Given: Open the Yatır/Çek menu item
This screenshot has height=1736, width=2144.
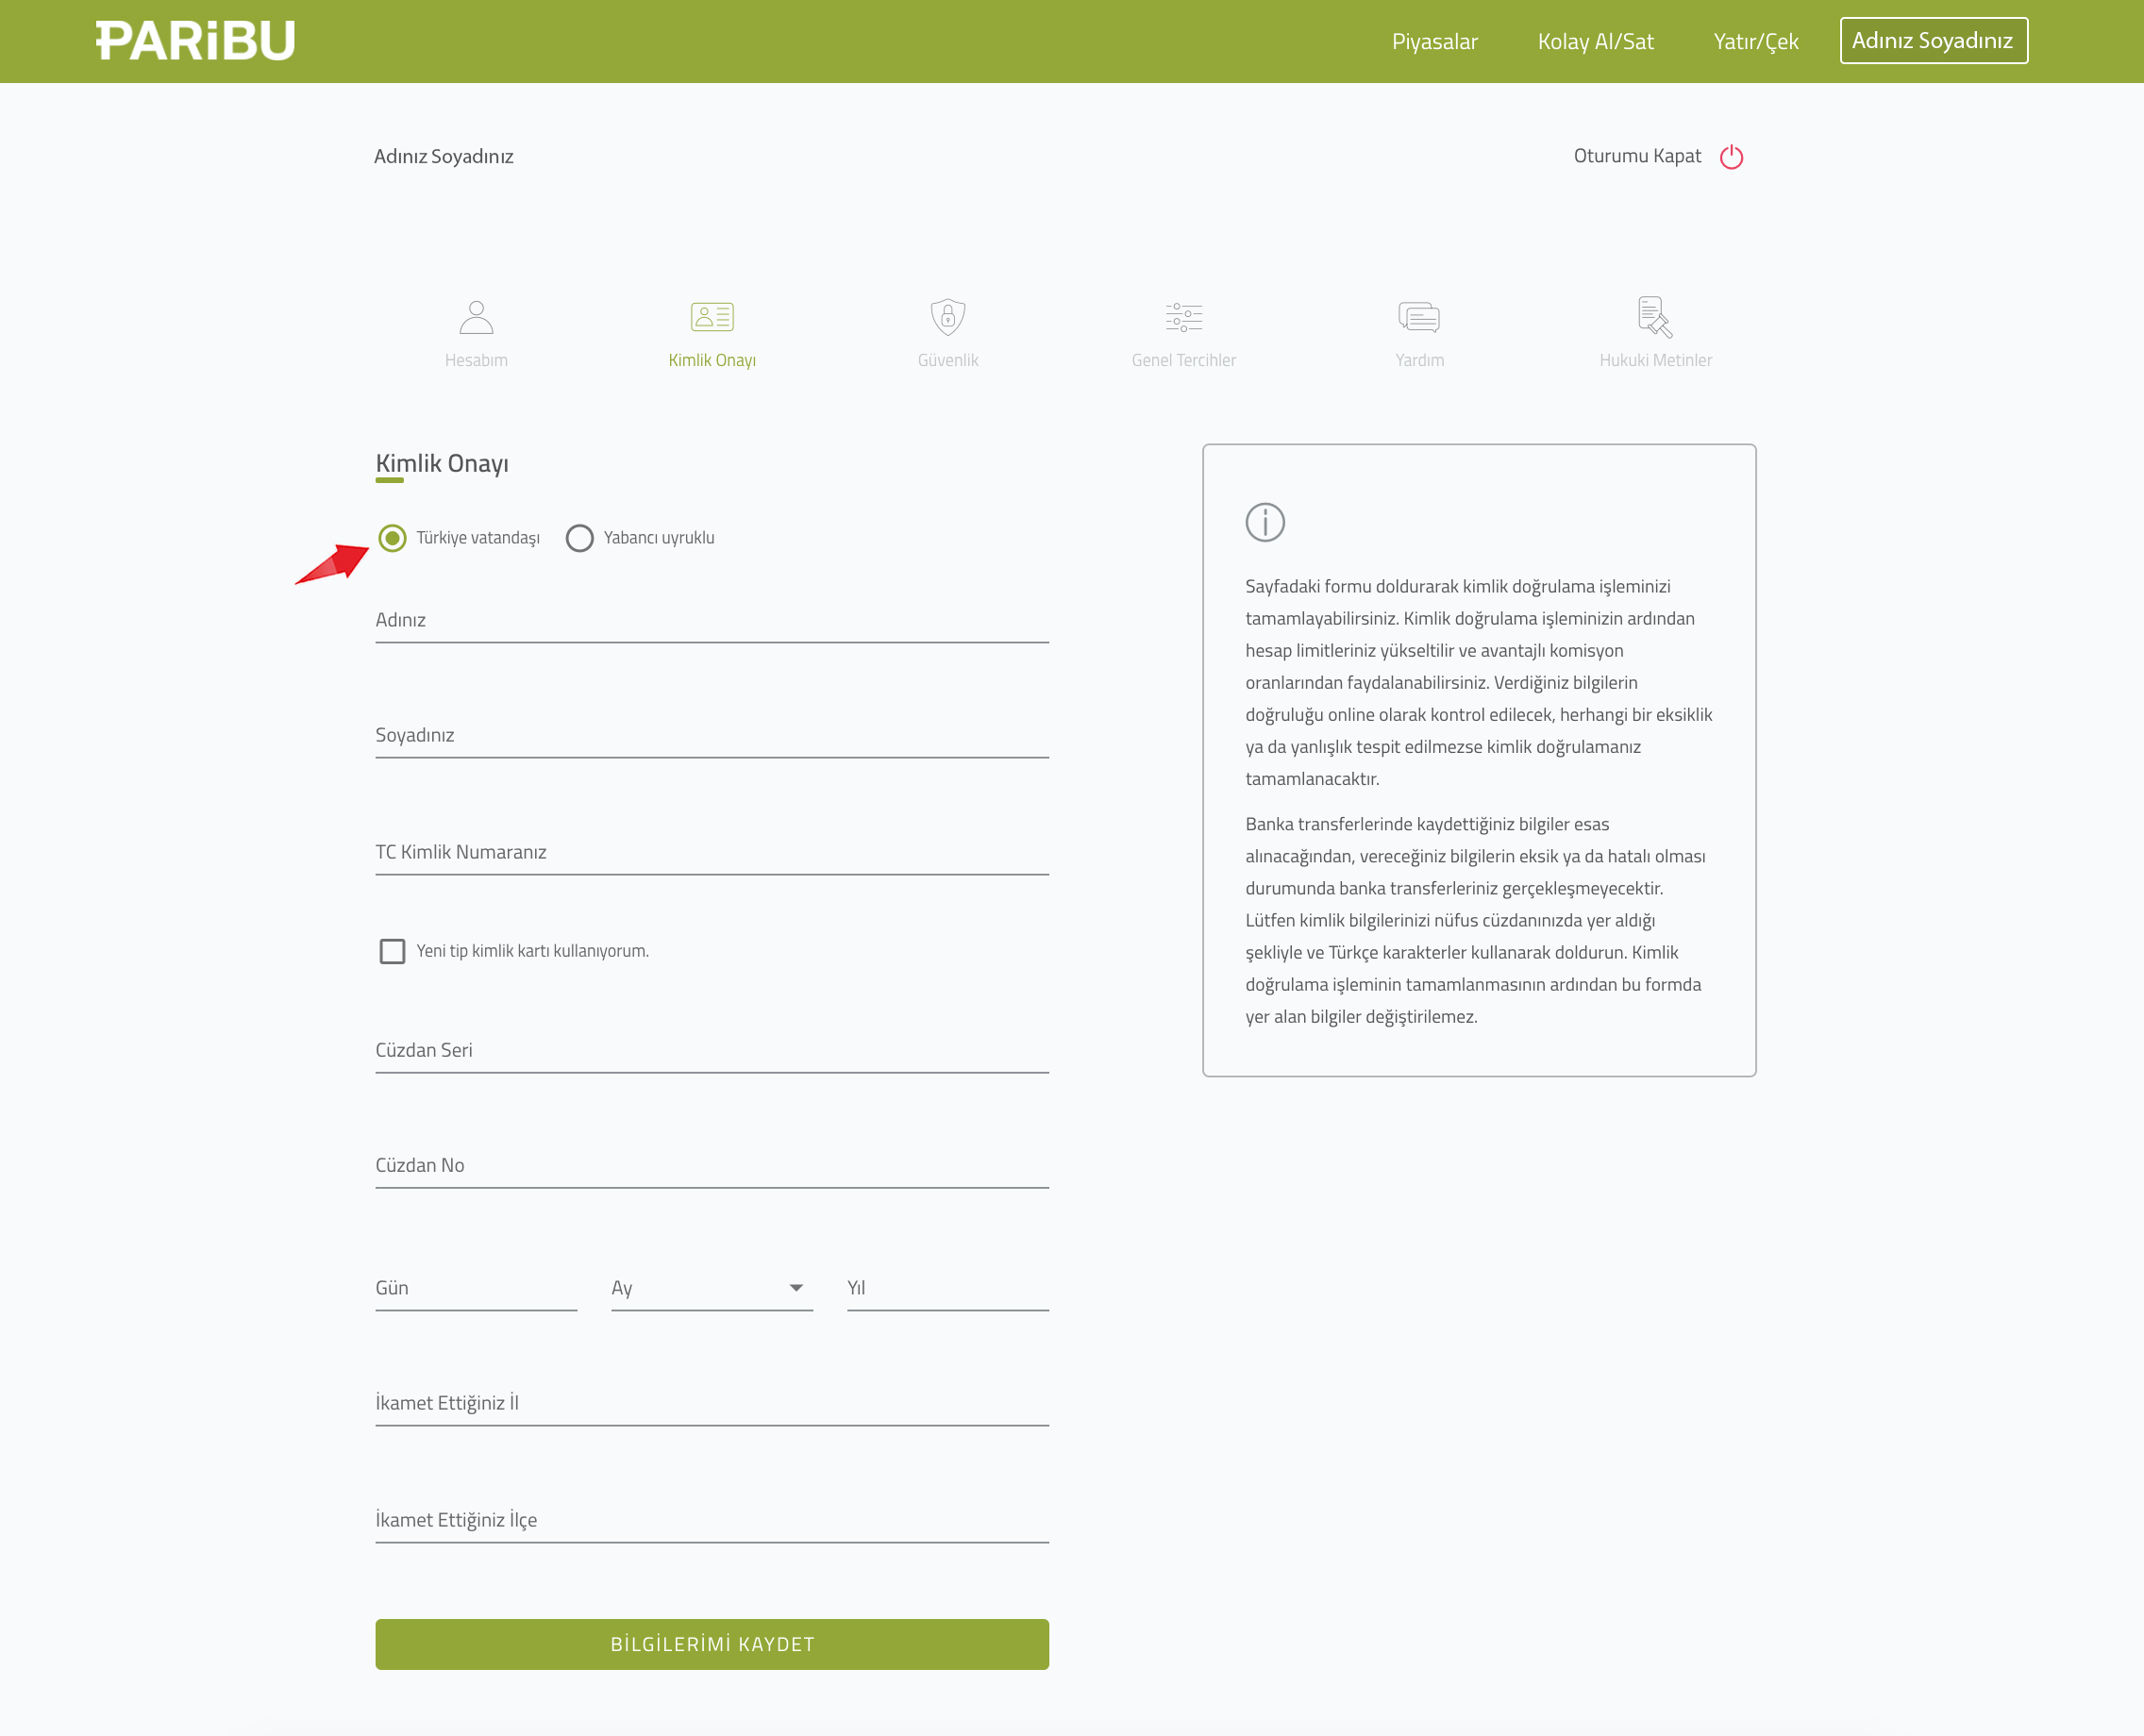Looking at the screenshot, I should 1755,42.
